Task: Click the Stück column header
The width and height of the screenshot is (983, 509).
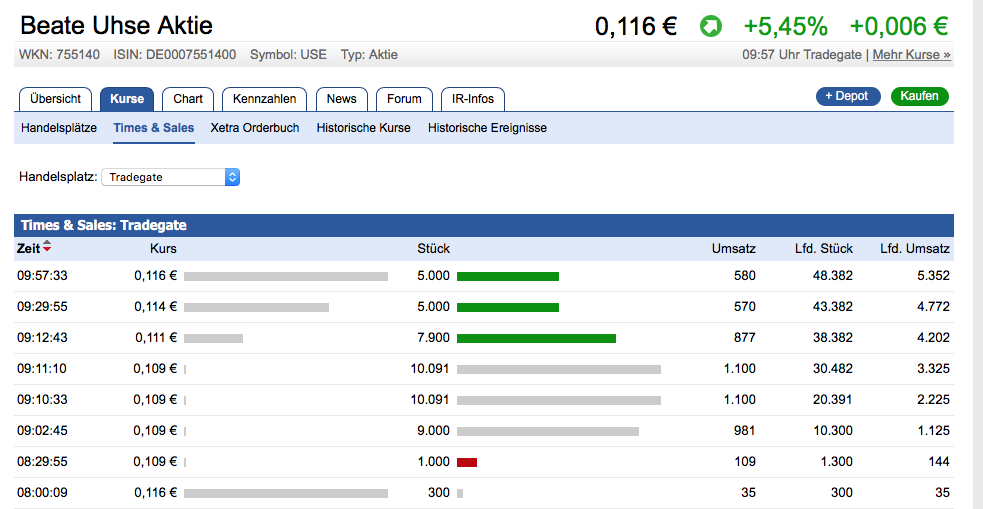Action: pos(434,248)
